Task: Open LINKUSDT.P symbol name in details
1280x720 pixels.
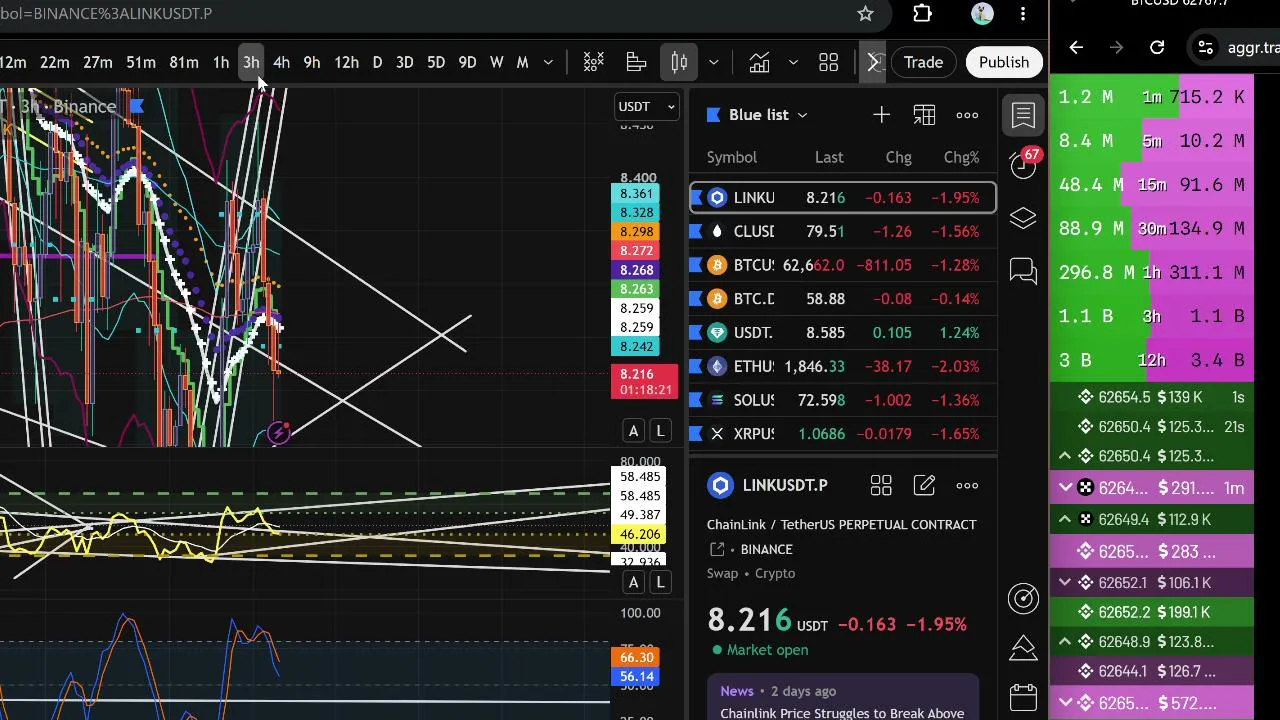Action: (x=785, y=486)
